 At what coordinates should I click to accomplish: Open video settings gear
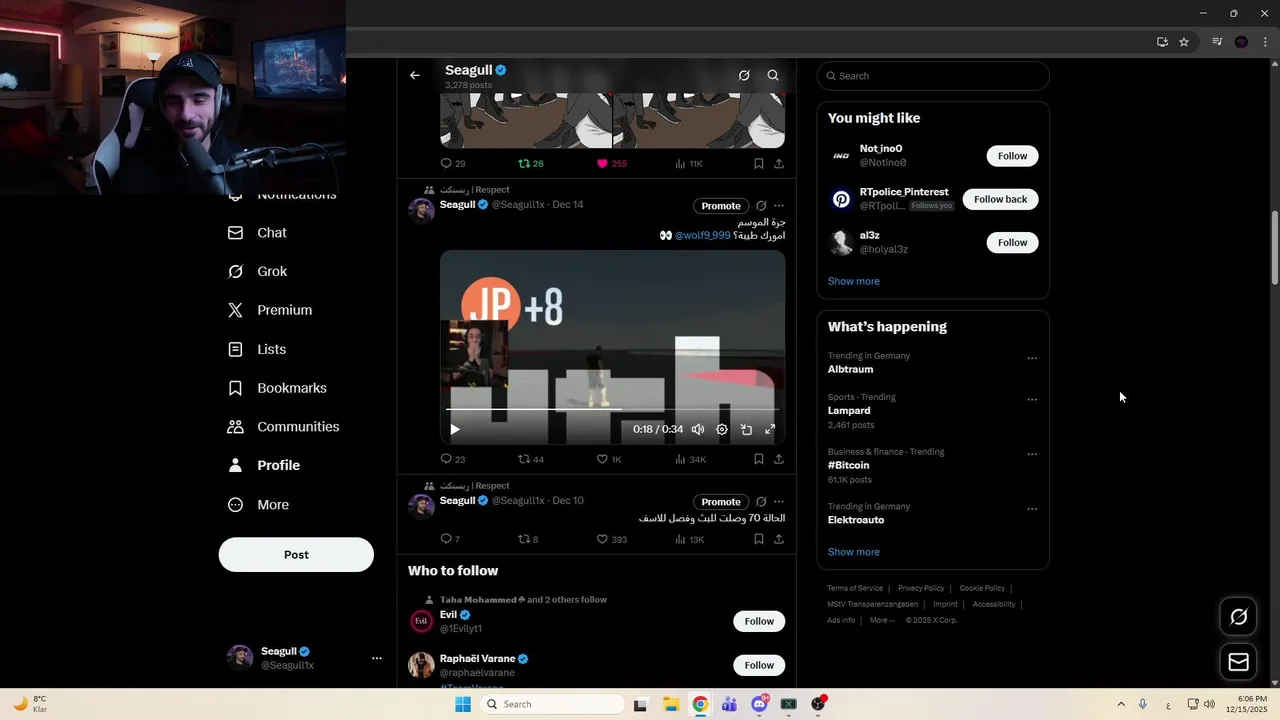click(722, 429)
